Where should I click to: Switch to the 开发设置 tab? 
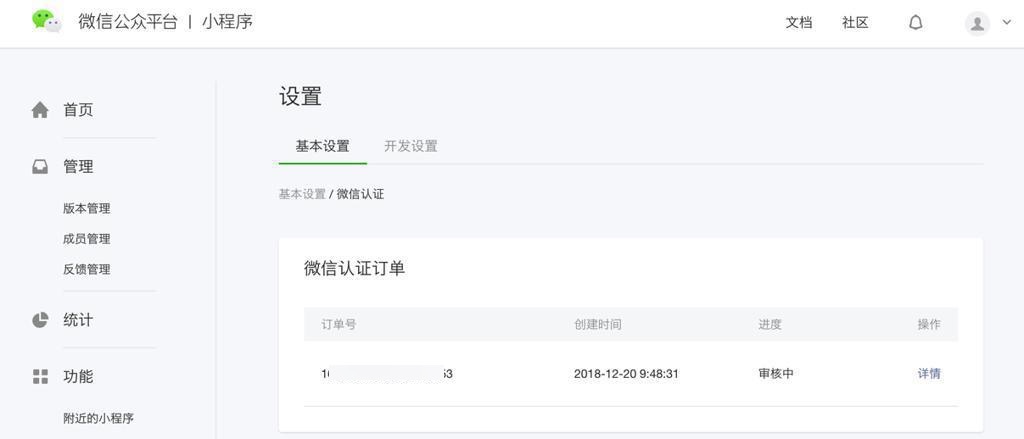[410, 146]
